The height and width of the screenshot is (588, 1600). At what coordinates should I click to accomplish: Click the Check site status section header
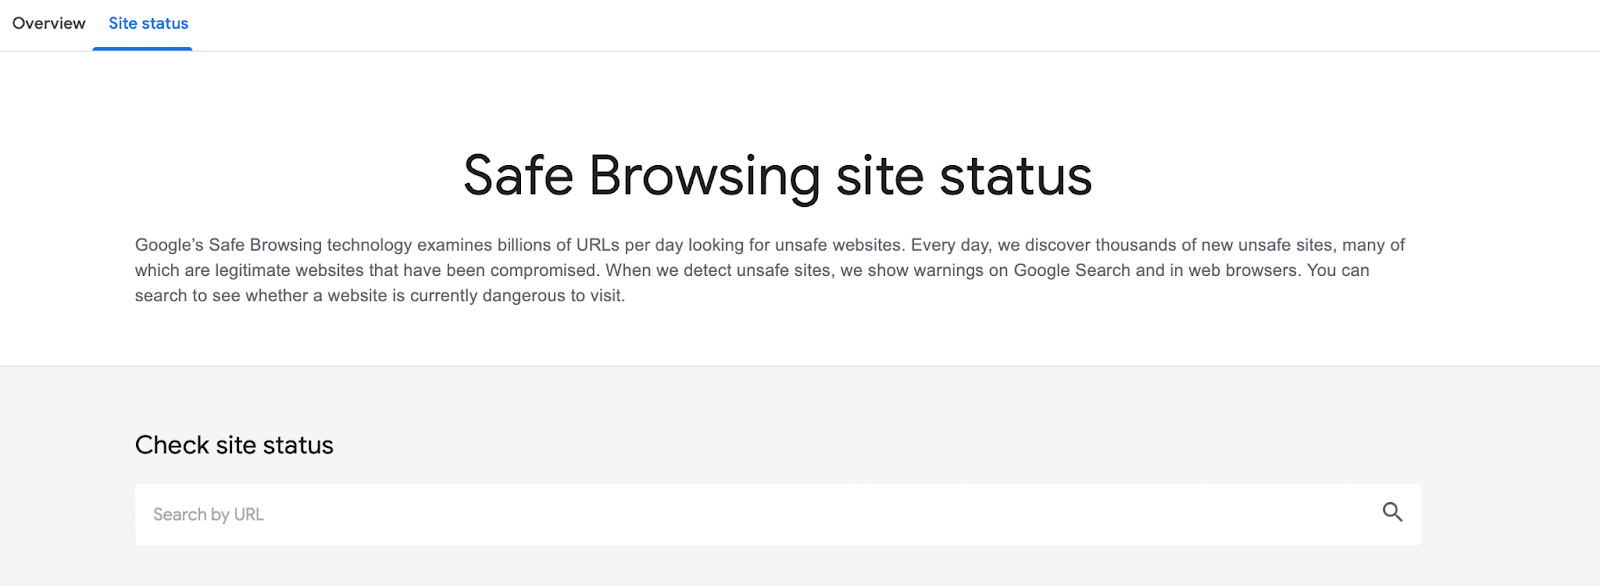pos(234,445)
